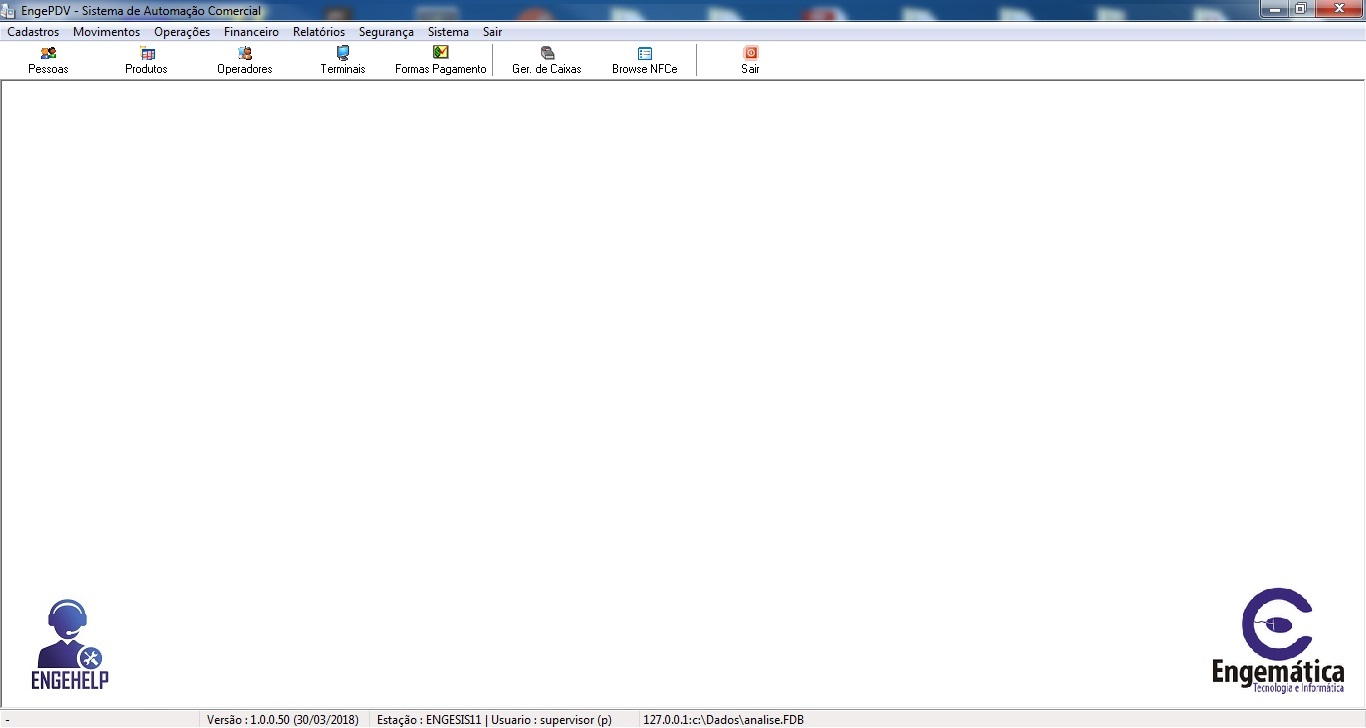Viewport: 1366px width, 728px height.
Task: Open the Produtos toolbar icon
Action: pyautogui.click(x=146, y=60)
